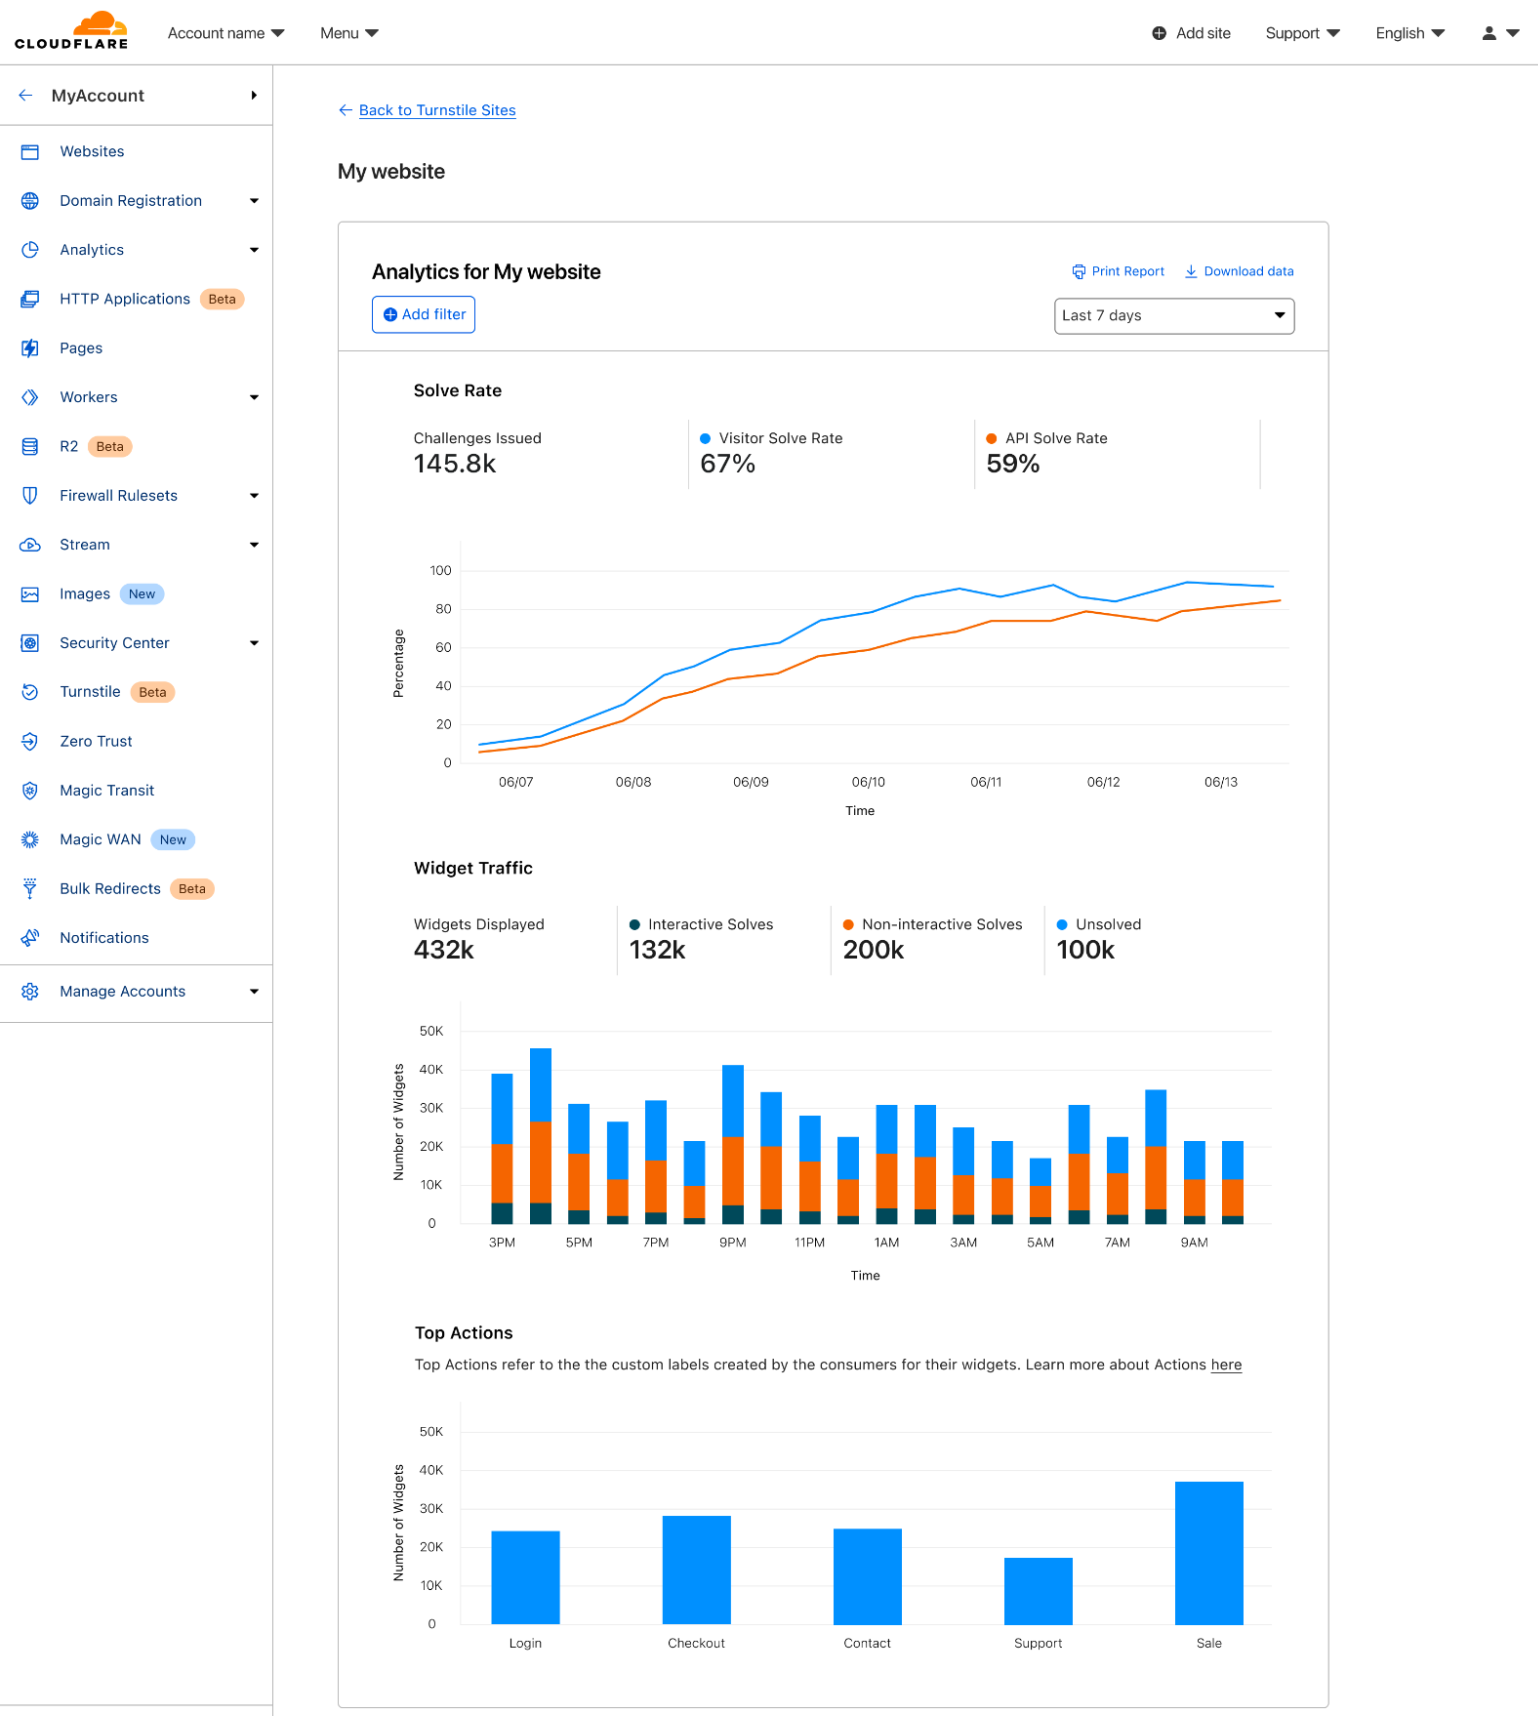Open the Account name dropdown
The height and width of the screenshot is (1716, 1539).
tap(226, 33)
